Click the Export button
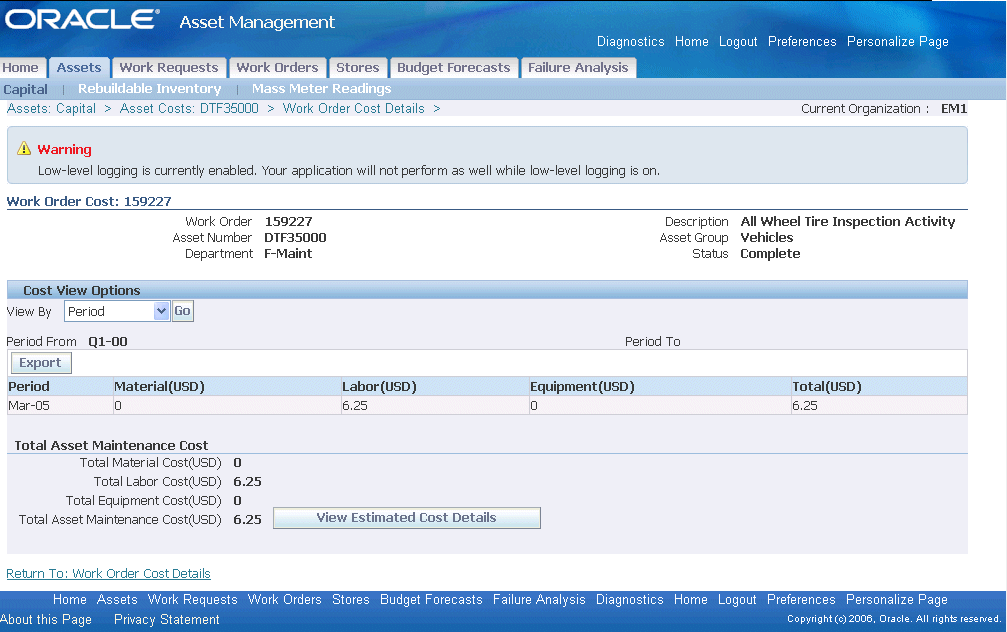The image size is (1007, 632). [40, 363]
